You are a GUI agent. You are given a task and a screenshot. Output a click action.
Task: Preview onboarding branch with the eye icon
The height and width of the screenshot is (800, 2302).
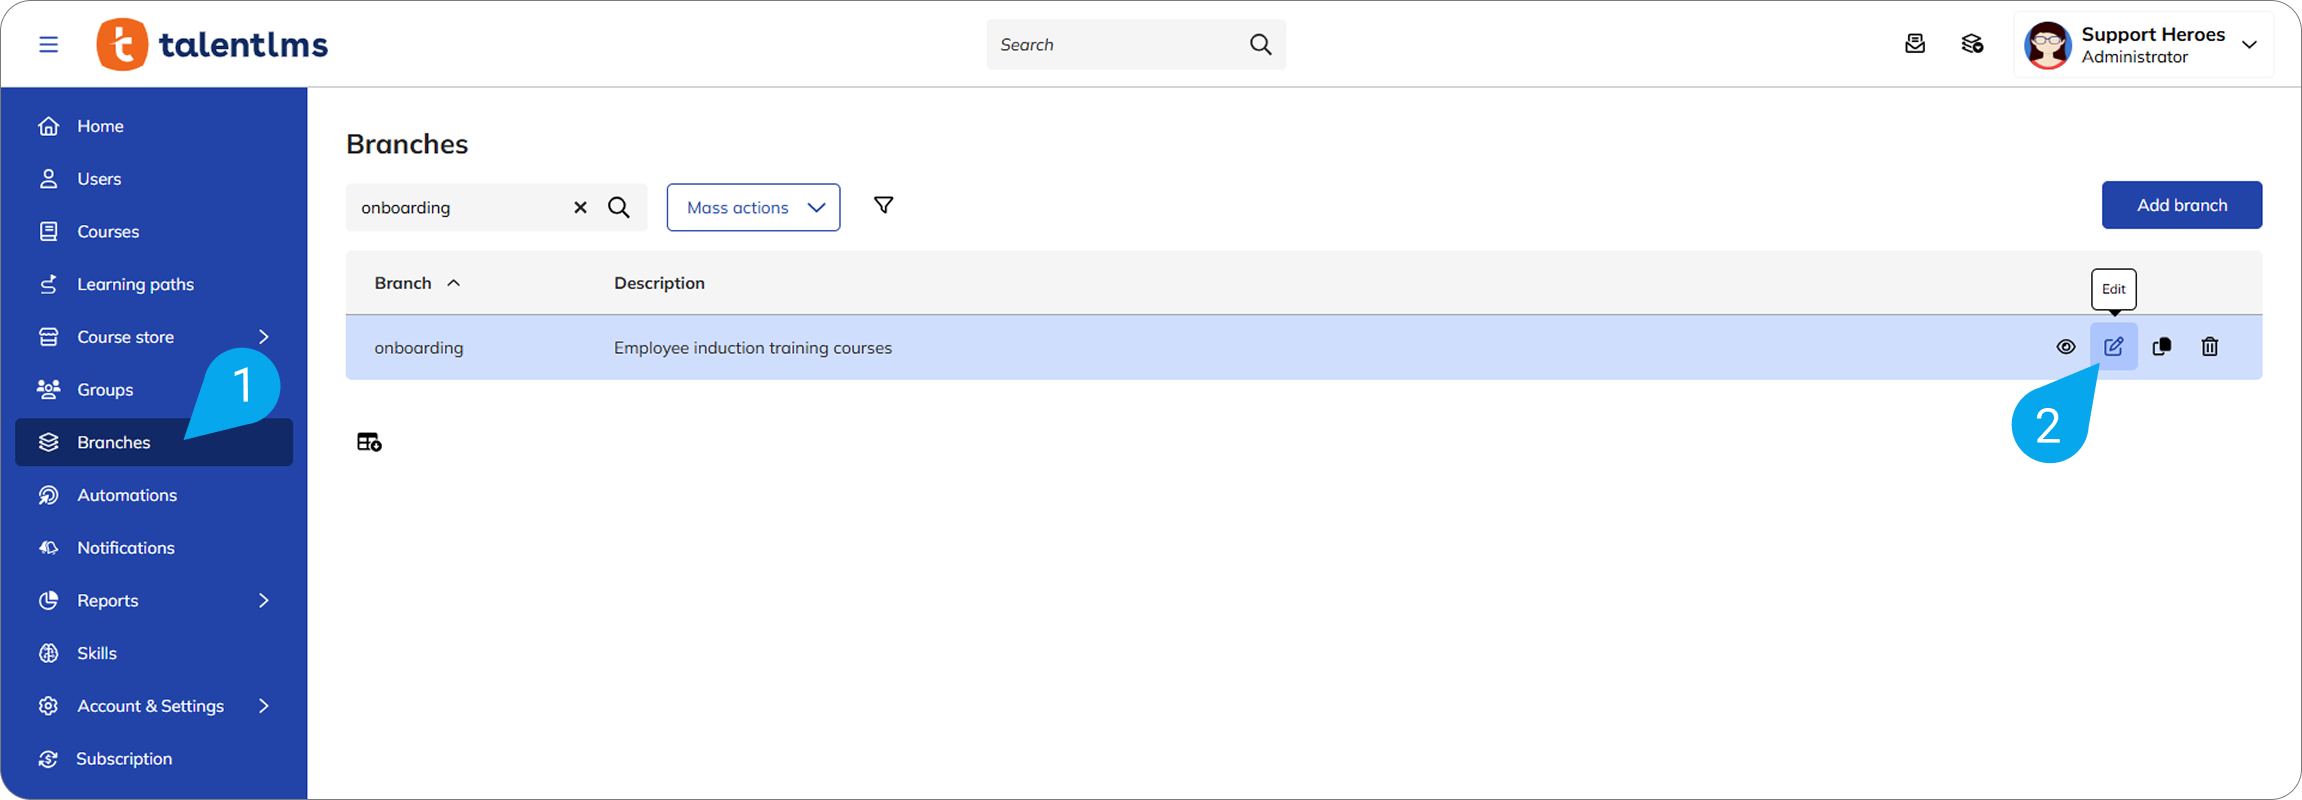pos(2065,347)
